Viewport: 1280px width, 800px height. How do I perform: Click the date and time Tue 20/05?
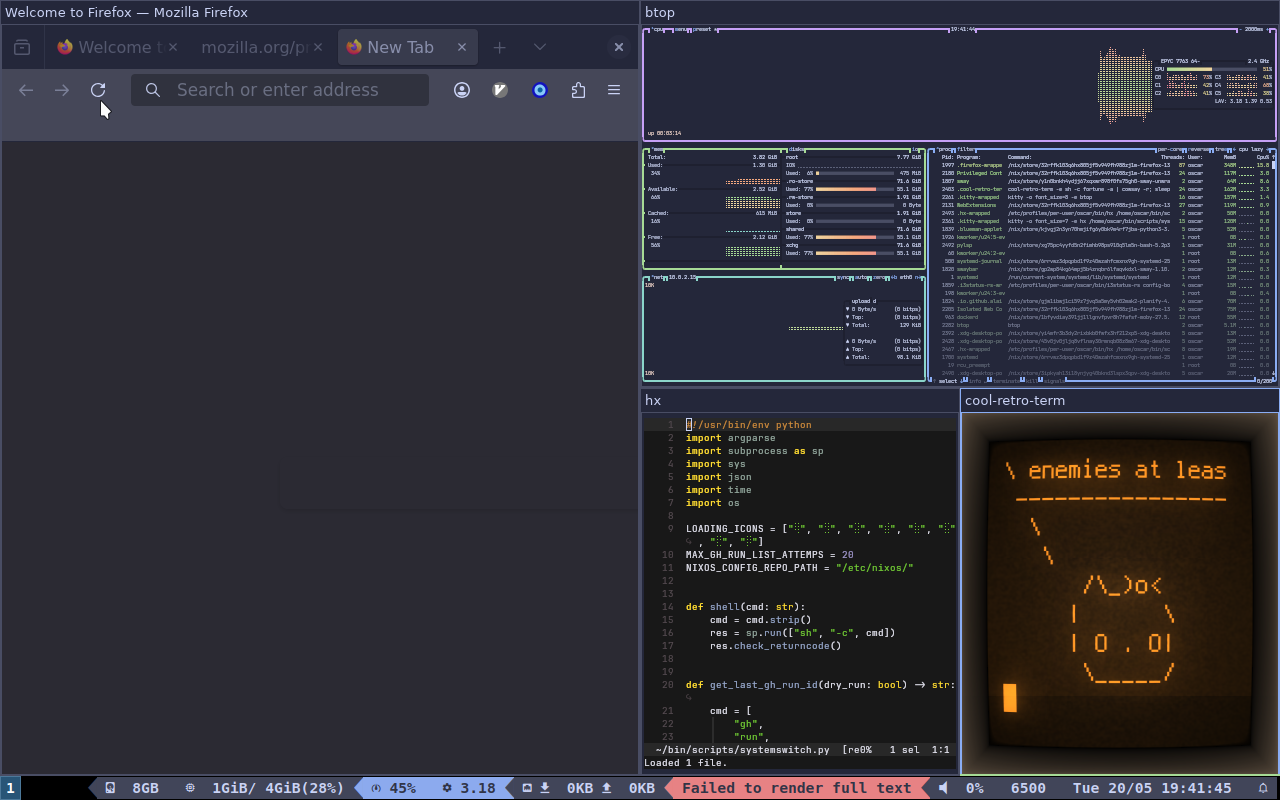tap(1152, 788)
